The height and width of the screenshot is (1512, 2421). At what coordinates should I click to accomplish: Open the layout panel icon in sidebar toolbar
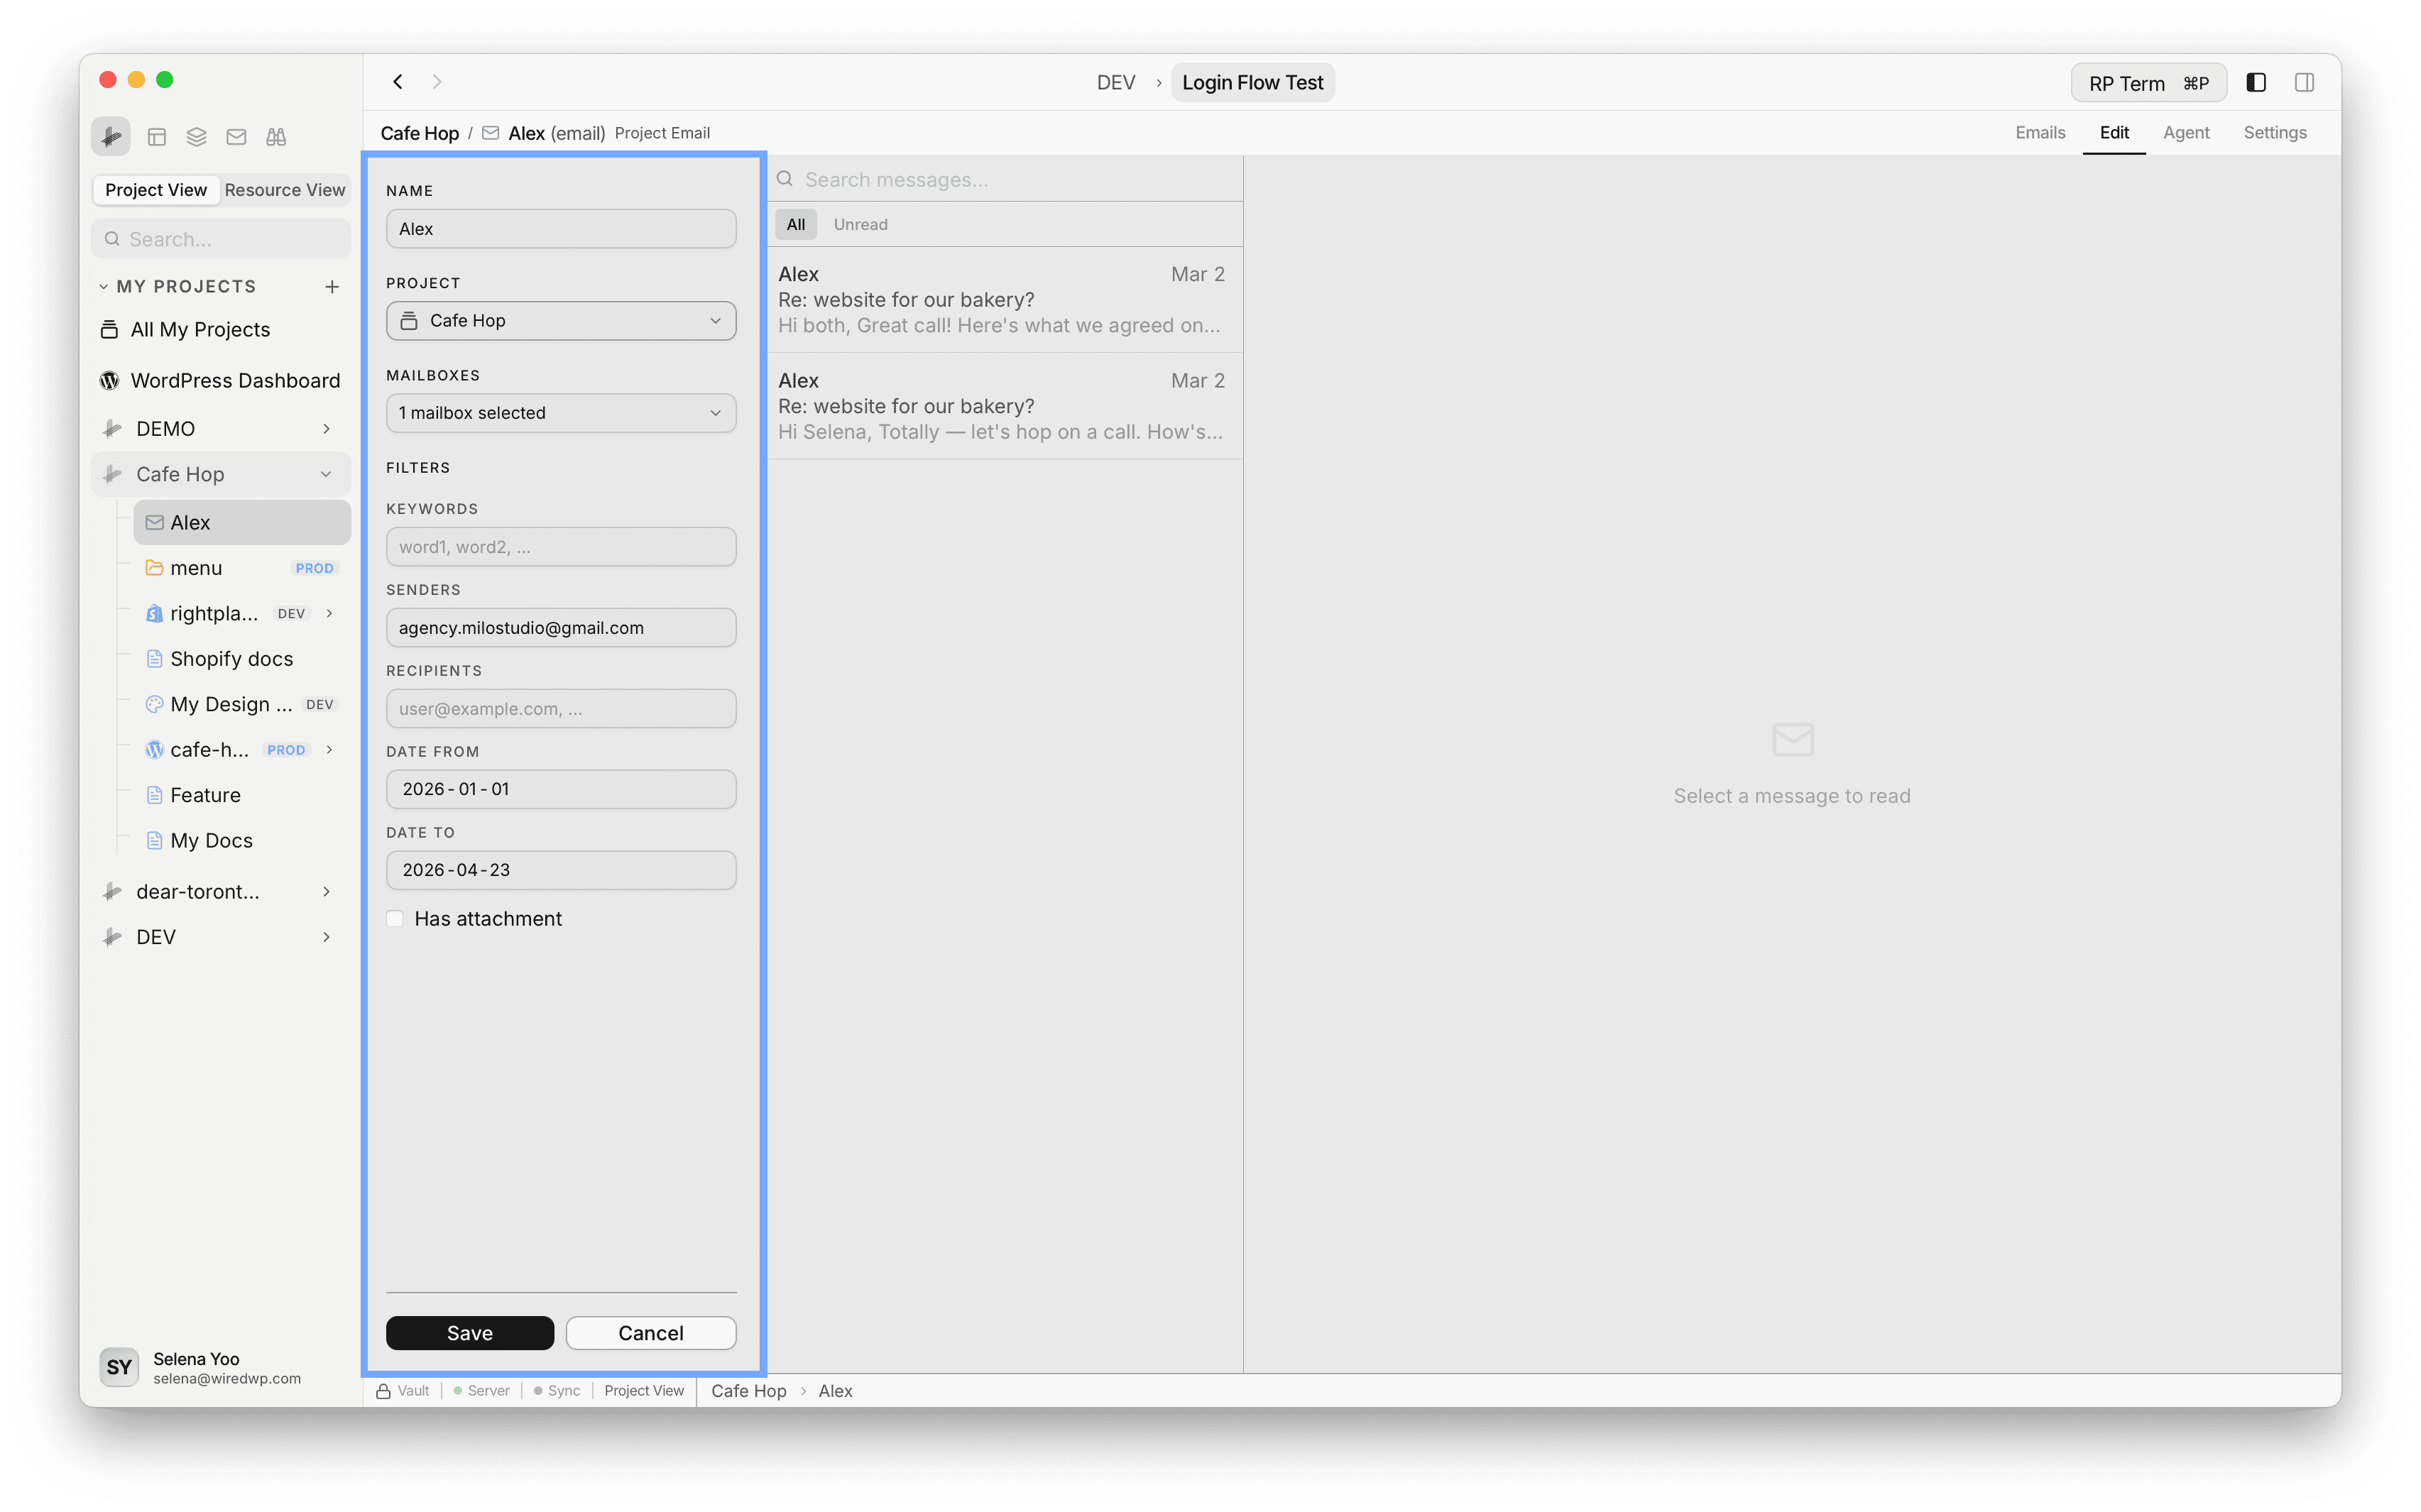(157, 137)
